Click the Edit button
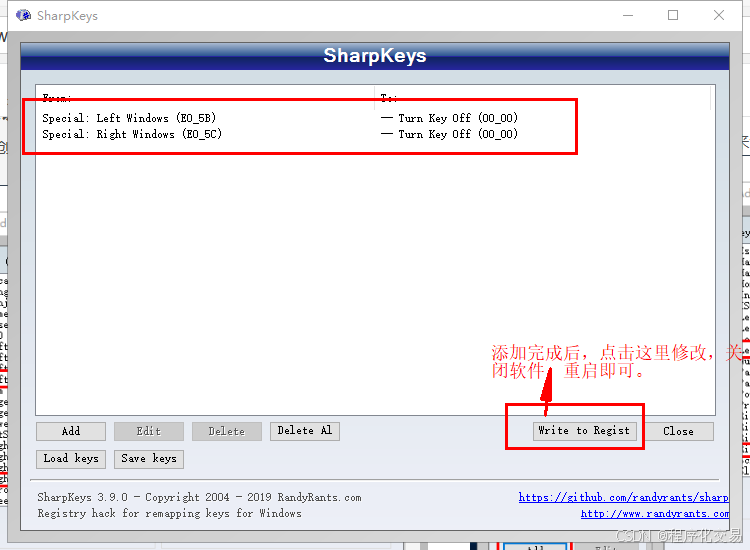750x550 pixels. point(149,431)
